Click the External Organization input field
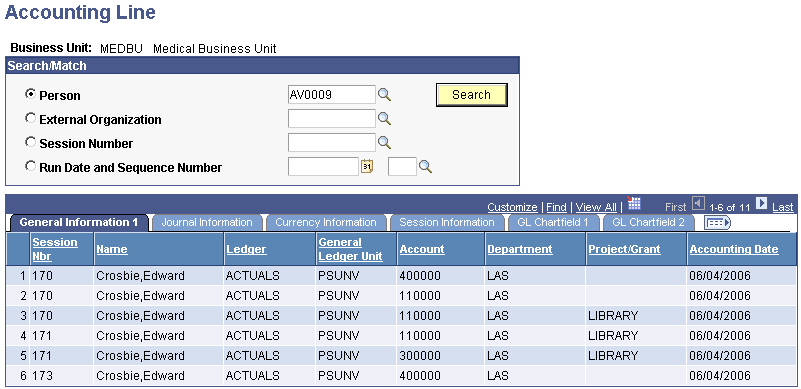 click(x=332, y=119)
